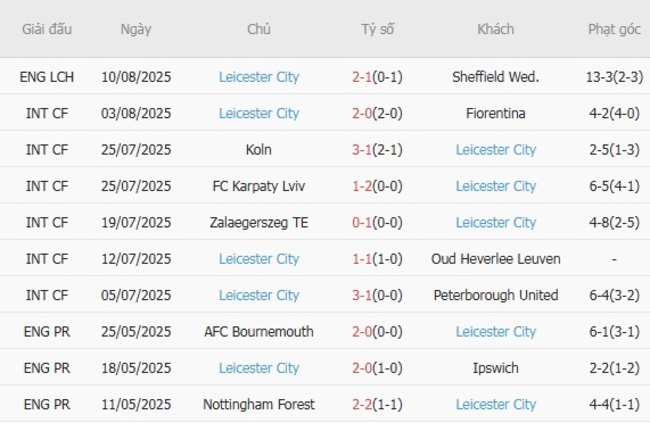The image size is (650, 423).
Task: Open the AFC Bournemouth team page
Action: 259,332
